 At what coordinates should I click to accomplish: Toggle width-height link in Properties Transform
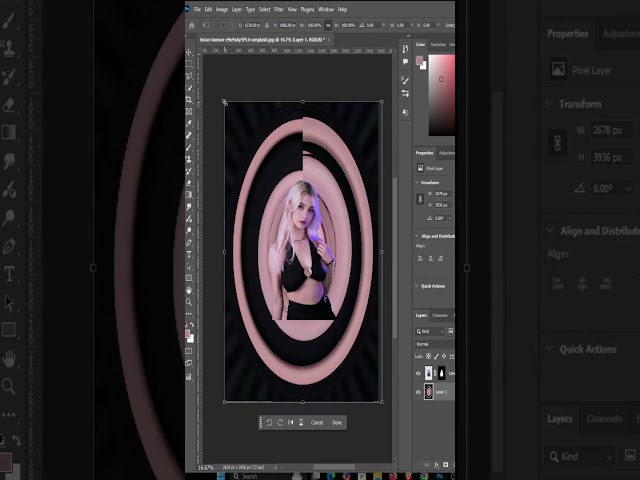pos(420,199)
